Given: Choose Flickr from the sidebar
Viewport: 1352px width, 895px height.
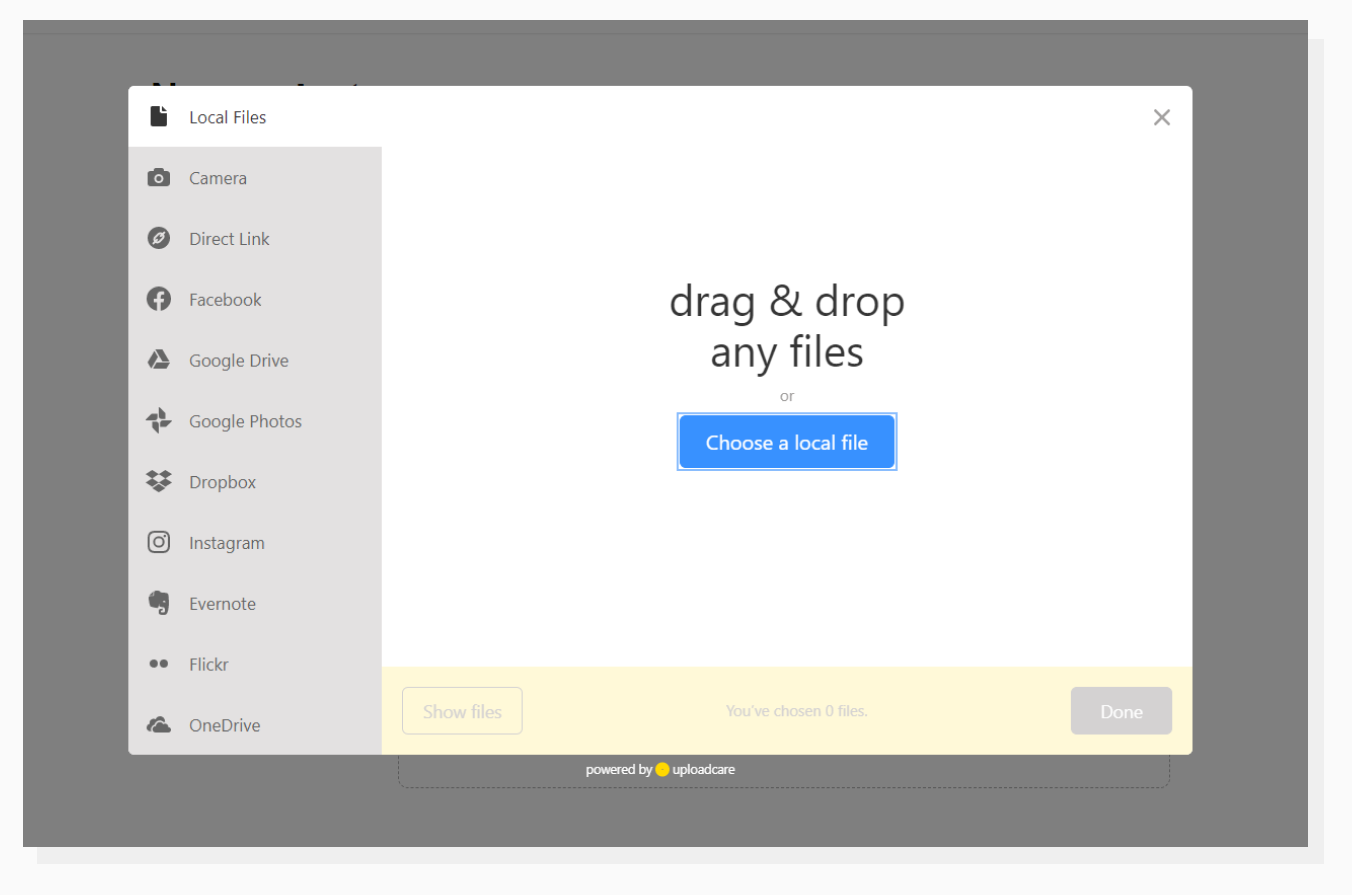Looking at the screenshot, I should click(210, 664).
